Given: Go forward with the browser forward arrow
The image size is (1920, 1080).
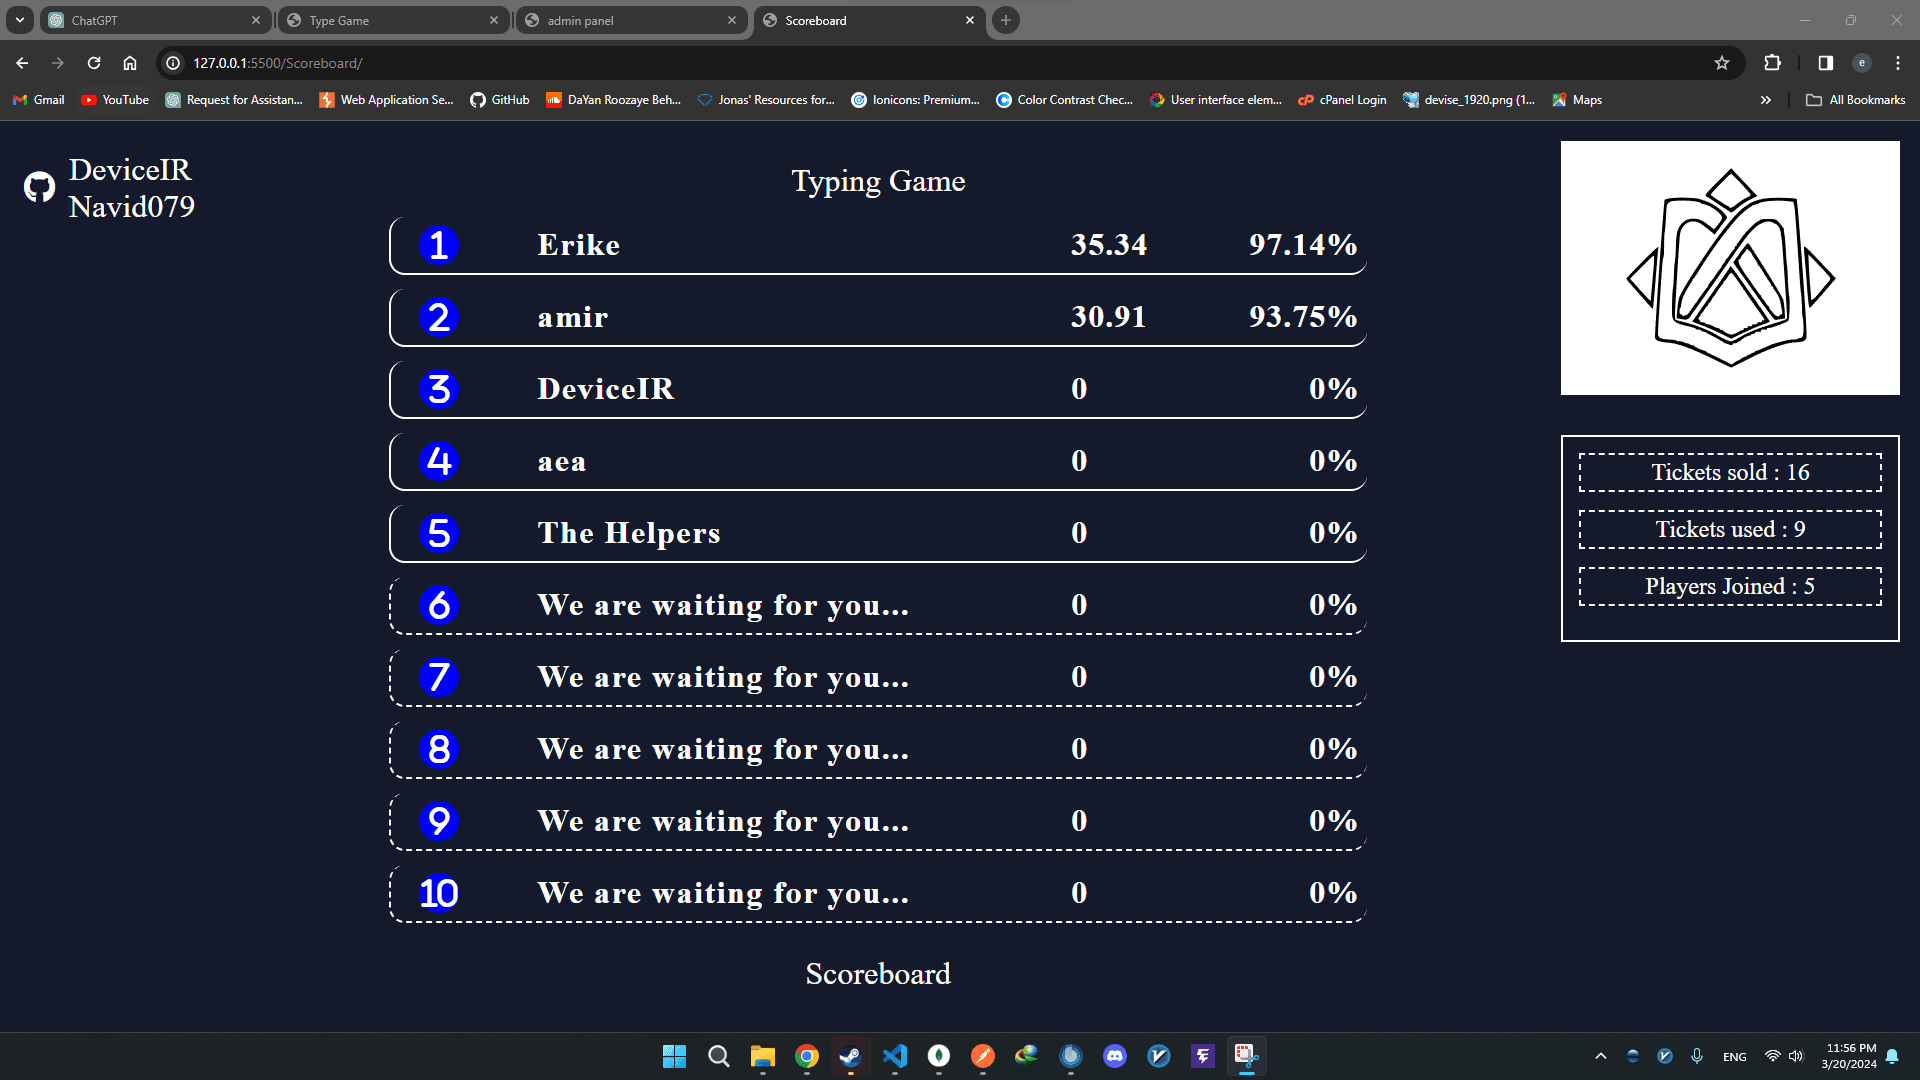Looking at the screenshot, I should point(58,63).
